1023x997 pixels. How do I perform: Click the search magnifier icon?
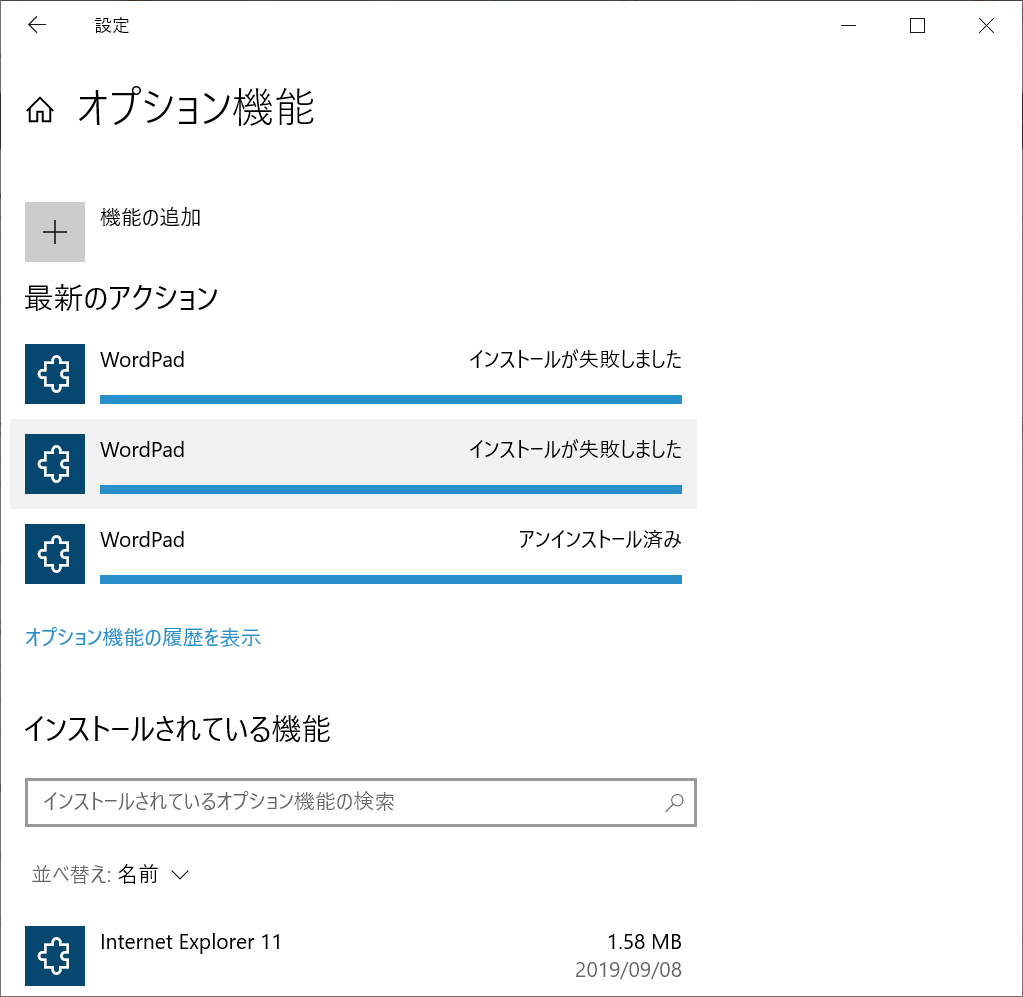675,802
